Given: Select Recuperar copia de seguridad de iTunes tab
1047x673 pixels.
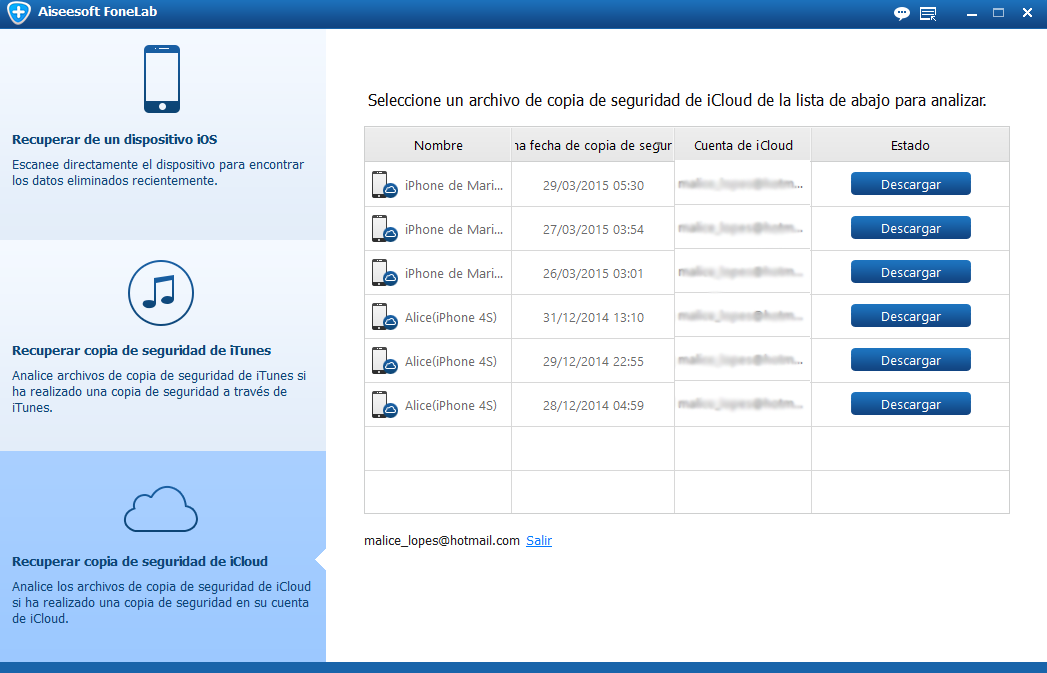Looking at the screenshot, I should click(163, 345).
